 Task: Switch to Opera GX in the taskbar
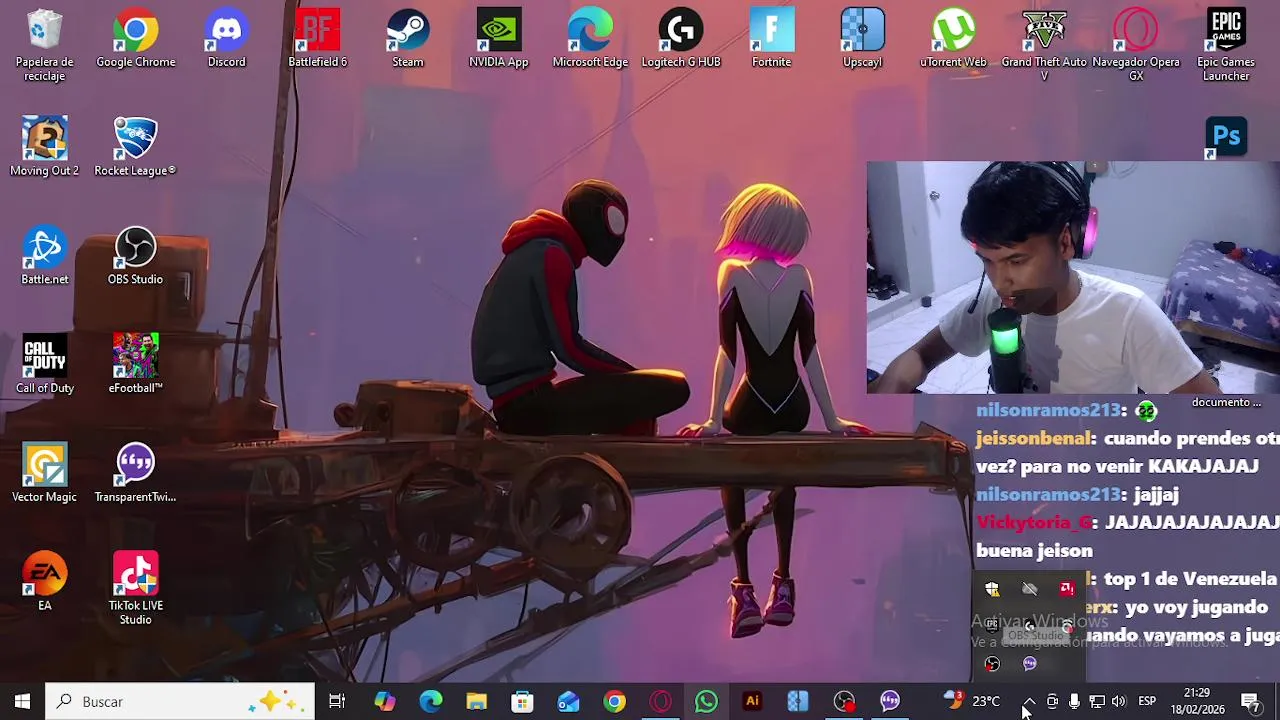[660, 702]
